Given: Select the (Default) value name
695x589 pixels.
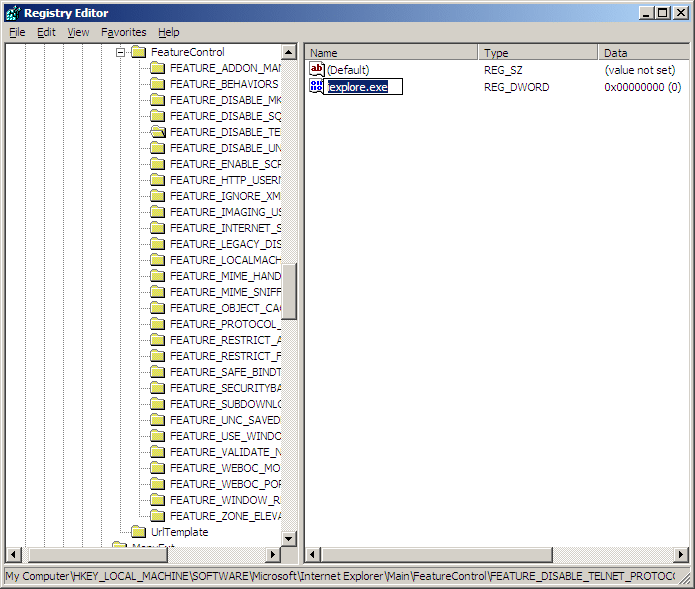Looking at the screenshot, I should tap(348, 70).
